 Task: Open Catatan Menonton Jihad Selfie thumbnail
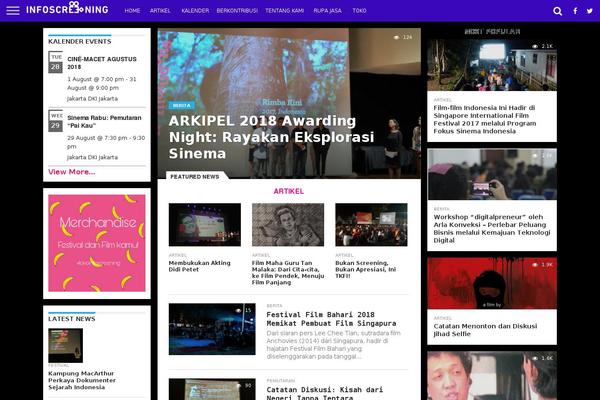[492, 283]
